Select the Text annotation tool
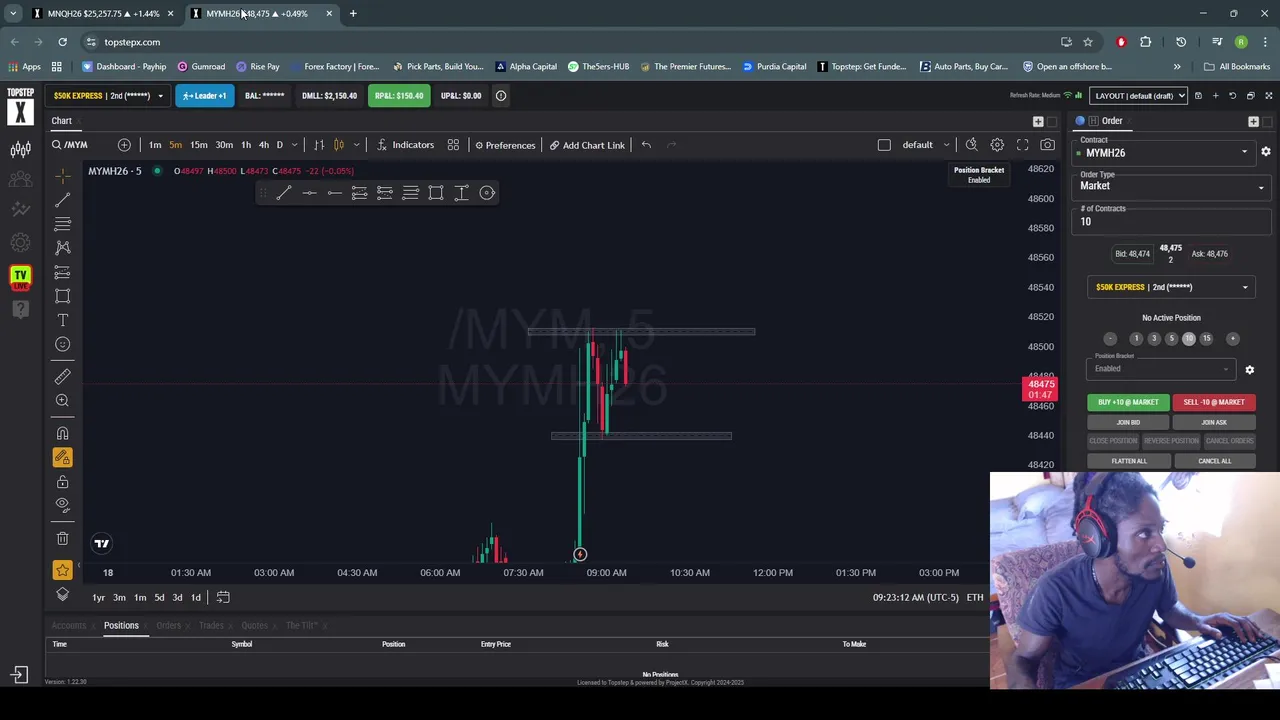This screenshot has height=720, width=1280. (x=62, y=320)
